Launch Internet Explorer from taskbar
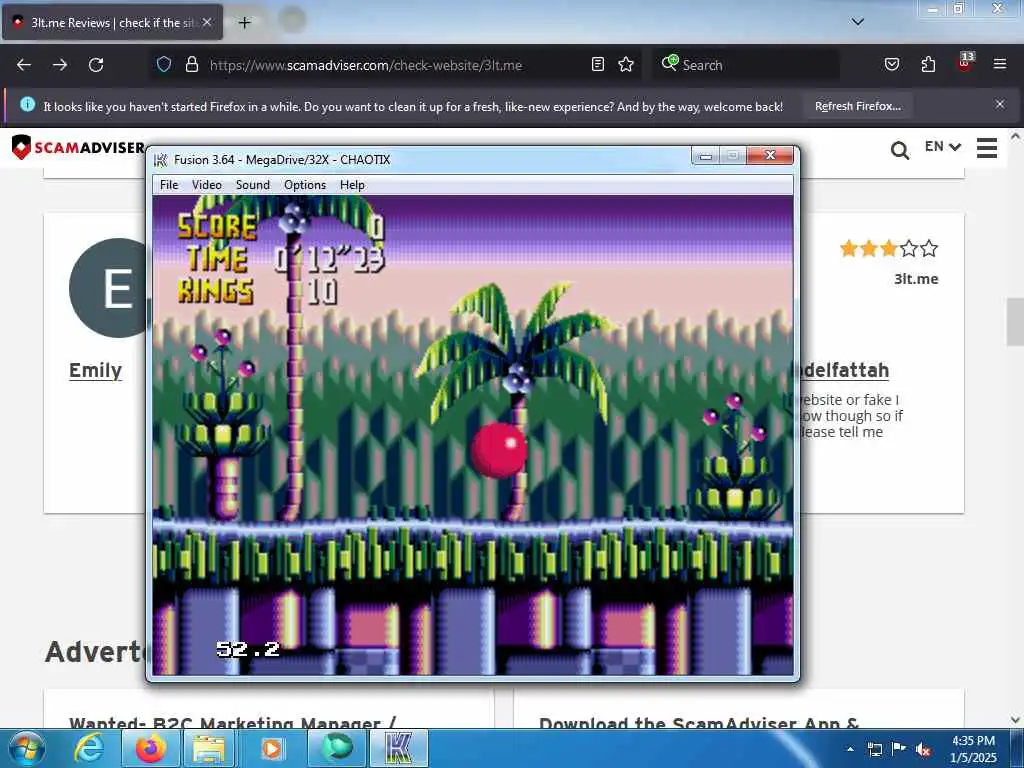This screenshot has width=1024, height=768. click(x=89, y=748)
